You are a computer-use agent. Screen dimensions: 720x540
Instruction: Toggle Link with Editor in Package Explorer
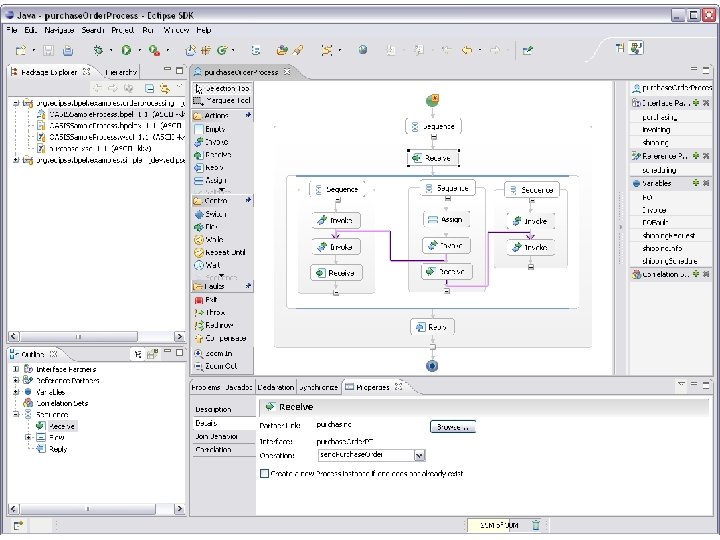pos(164,88)
